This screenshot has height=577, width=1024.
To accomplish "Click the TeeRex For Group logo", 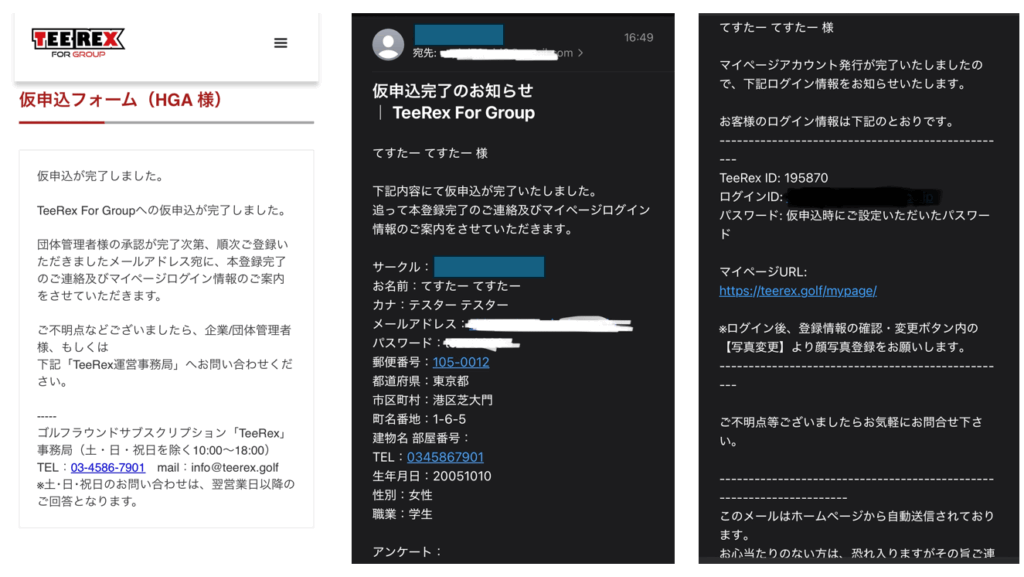I will coord(78,42).
